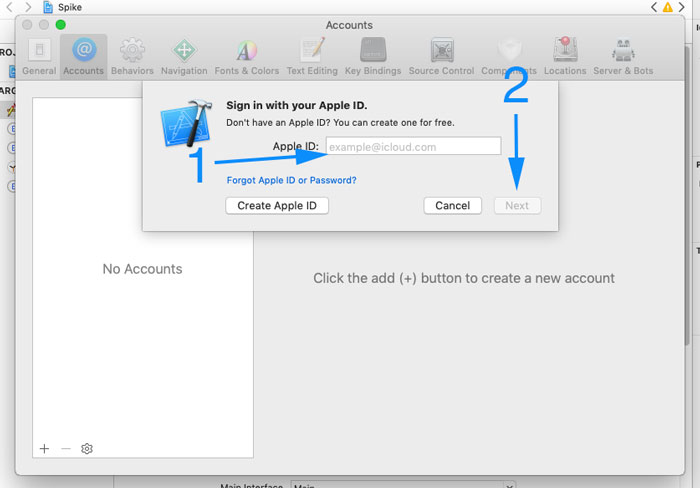Image resolution: width=700 pixels, height=488 pixels.
Task: Click the add (+) account button
Action: coord(44,448)
